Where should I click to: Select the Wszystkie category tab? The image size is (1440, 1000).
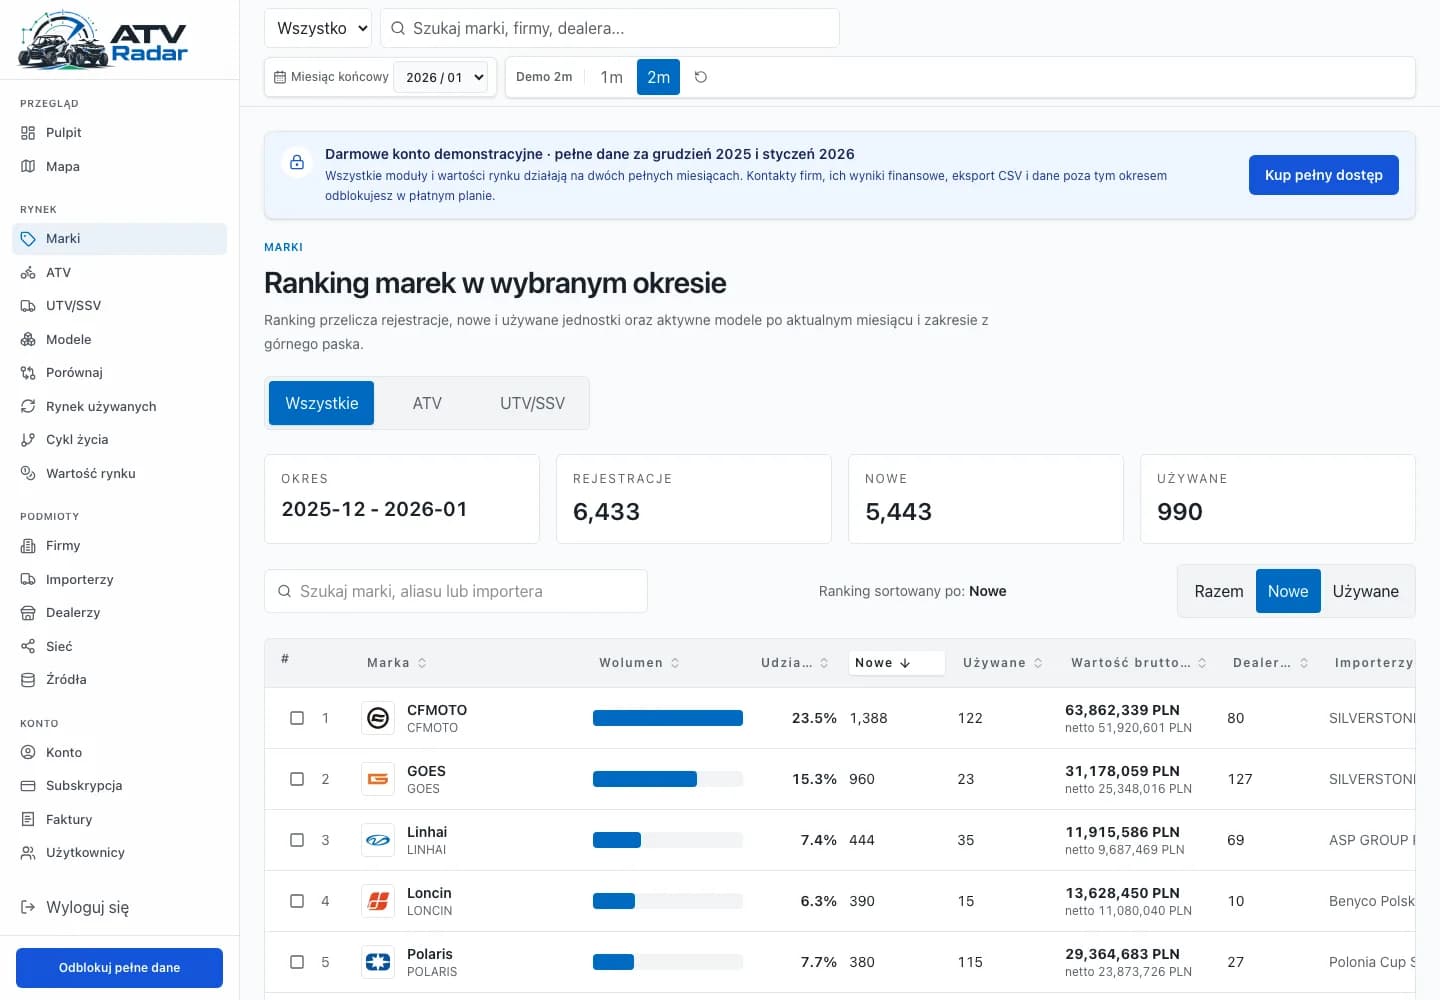click(x=321, y=403)
